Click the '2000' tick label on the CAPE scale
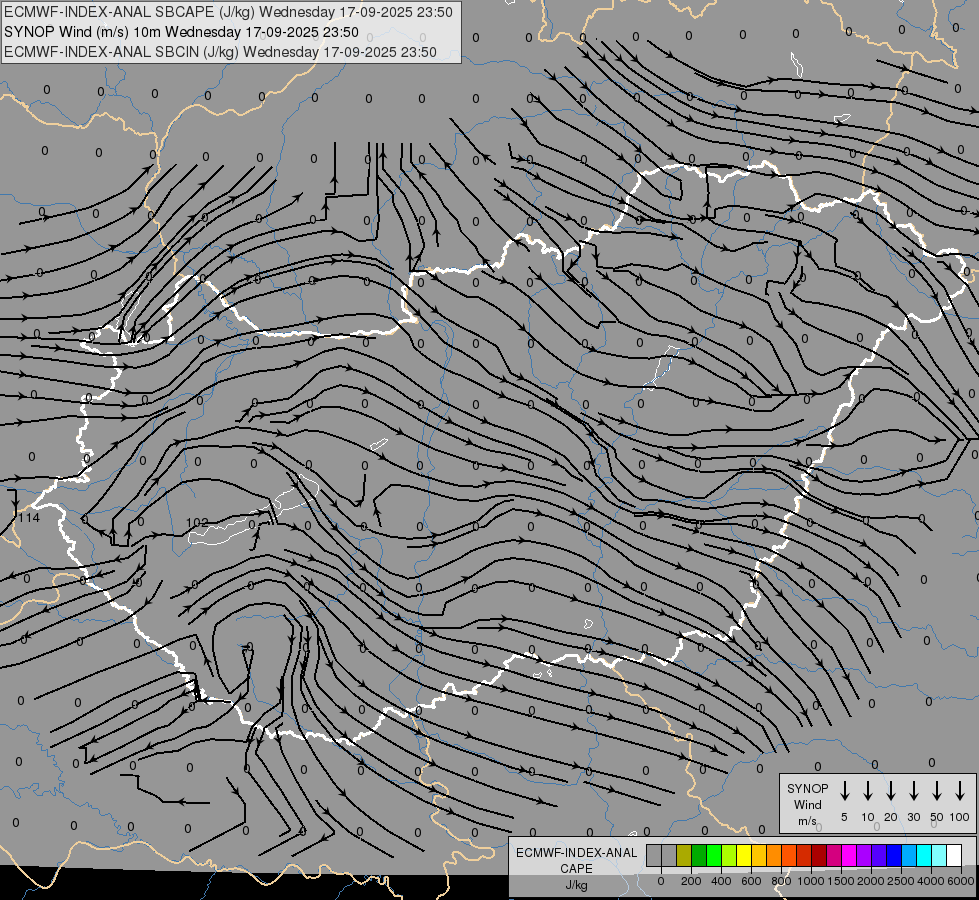Viewport: 979px width, 900px height. 871,881
